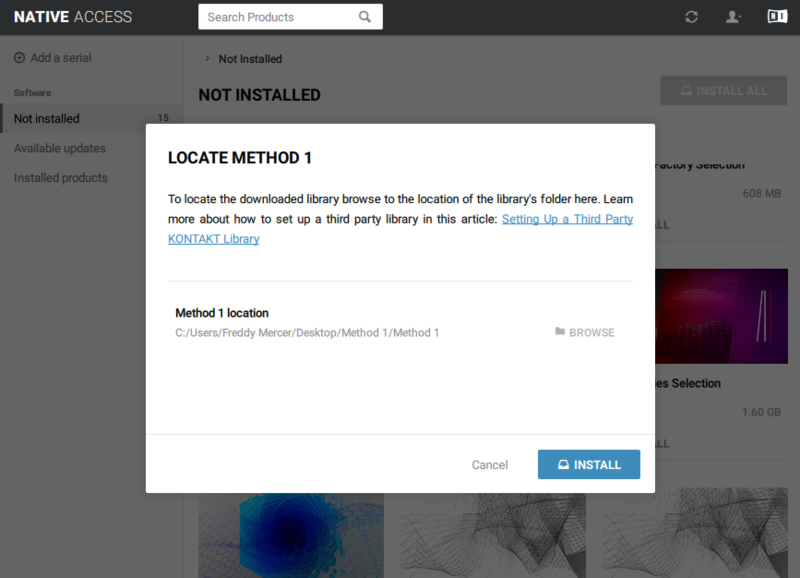Focus the Search Products field
800x578 pixels.
pyautogui.click(x=278, y=17)
